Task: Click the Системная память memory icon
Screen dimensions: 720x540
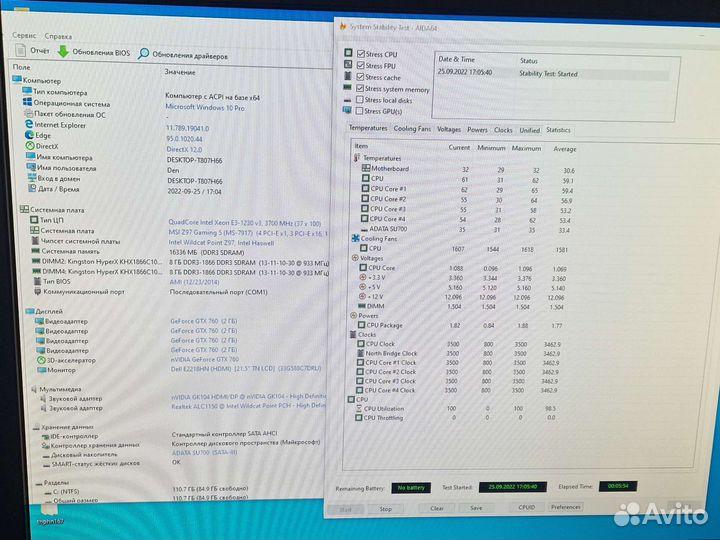Action: (x=35, y=251)
